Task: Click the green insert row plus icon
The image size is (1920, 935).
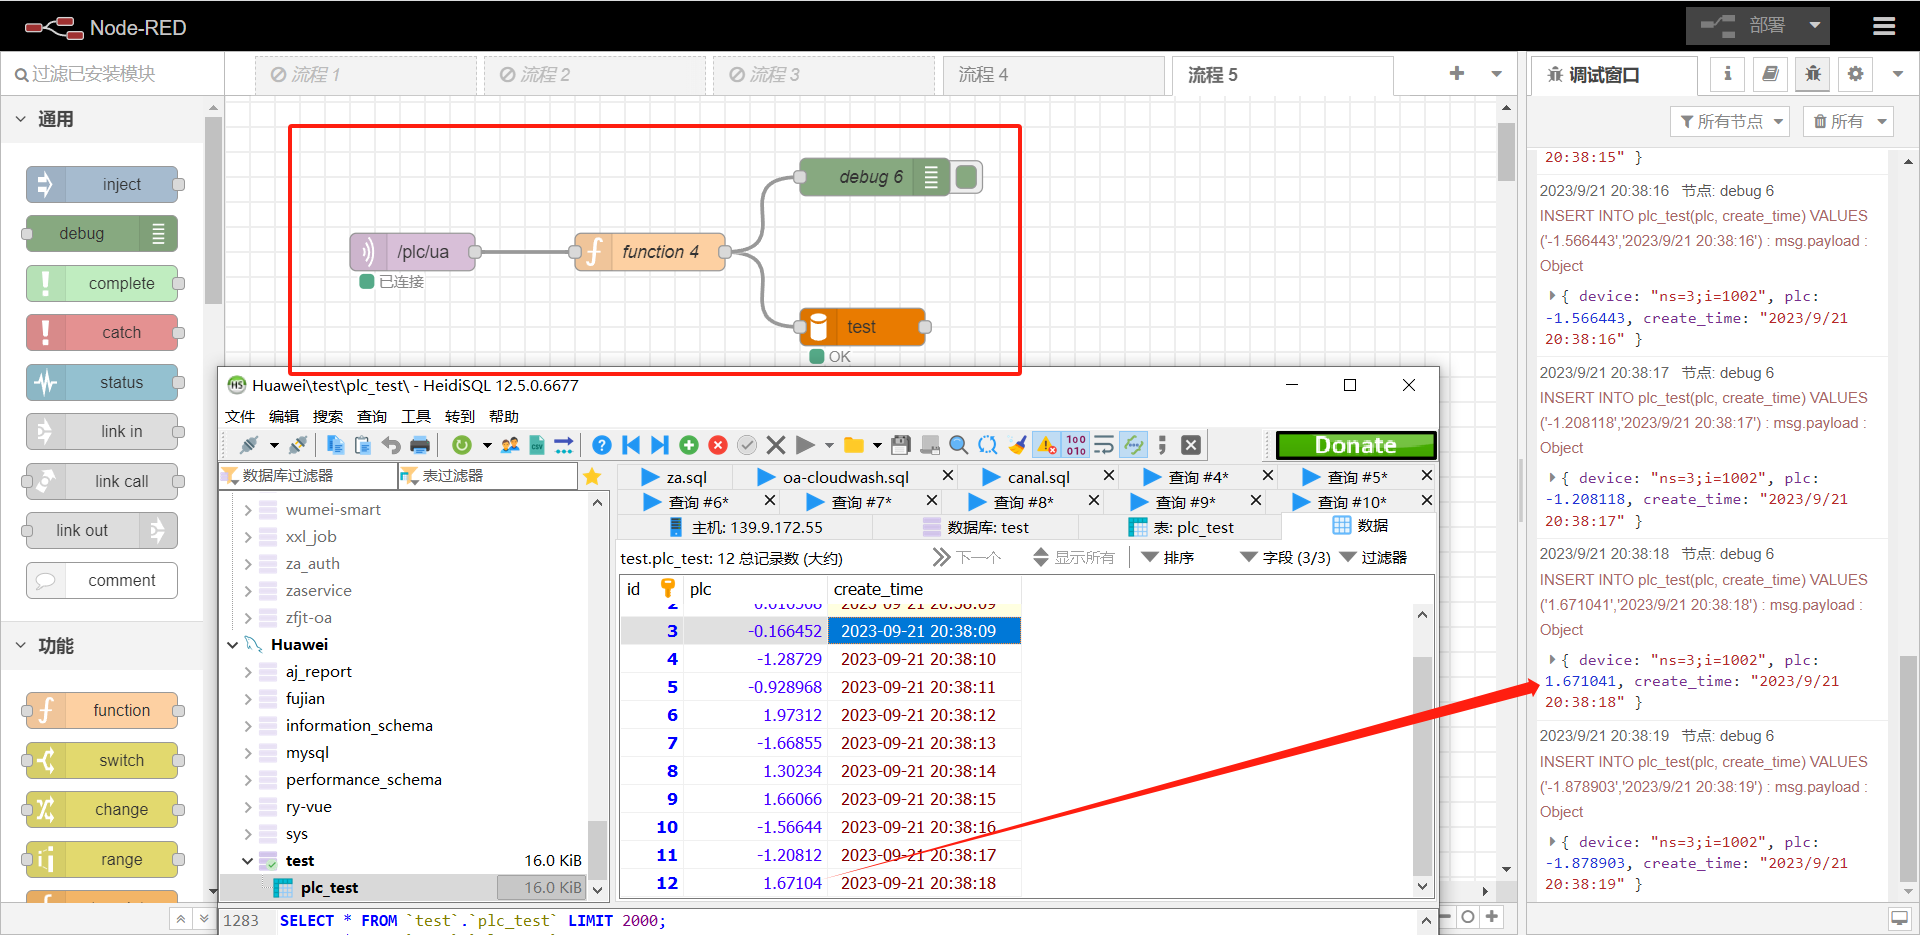Action: point(689,445)
